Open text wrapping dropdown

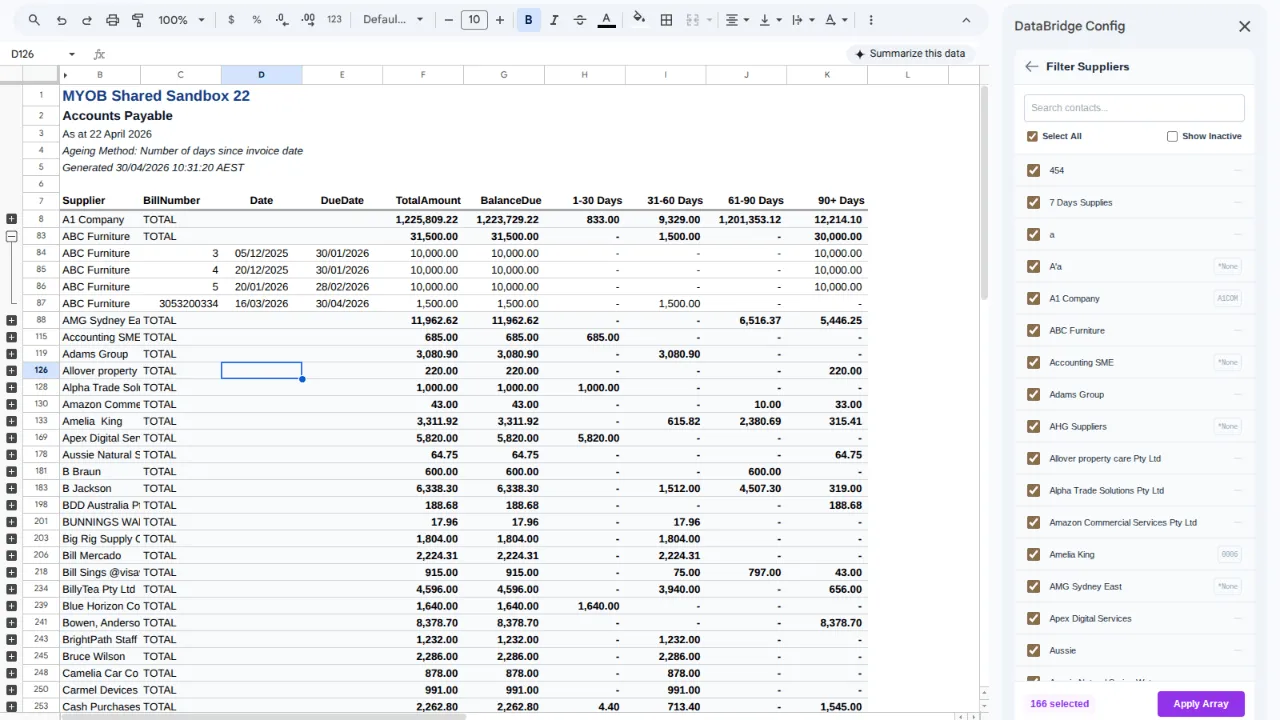coord(802,20)
